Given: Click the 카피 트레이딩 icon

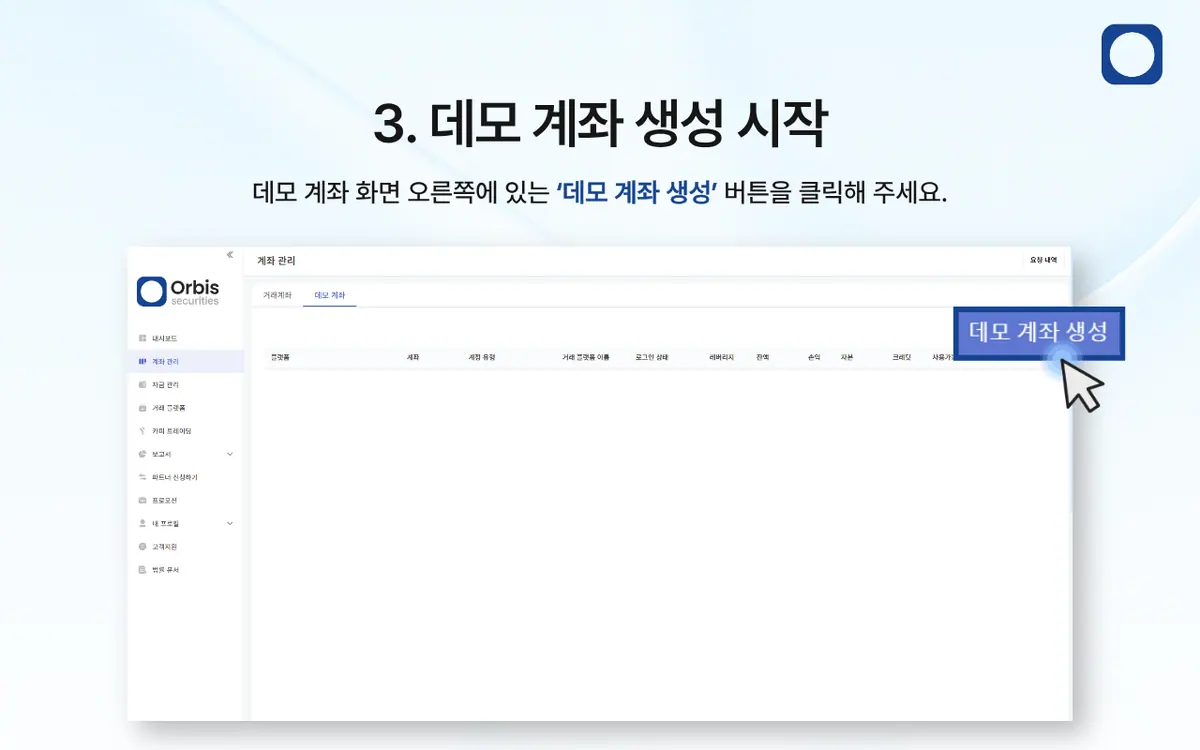Looking at the screenshot, I should point(143,431).
